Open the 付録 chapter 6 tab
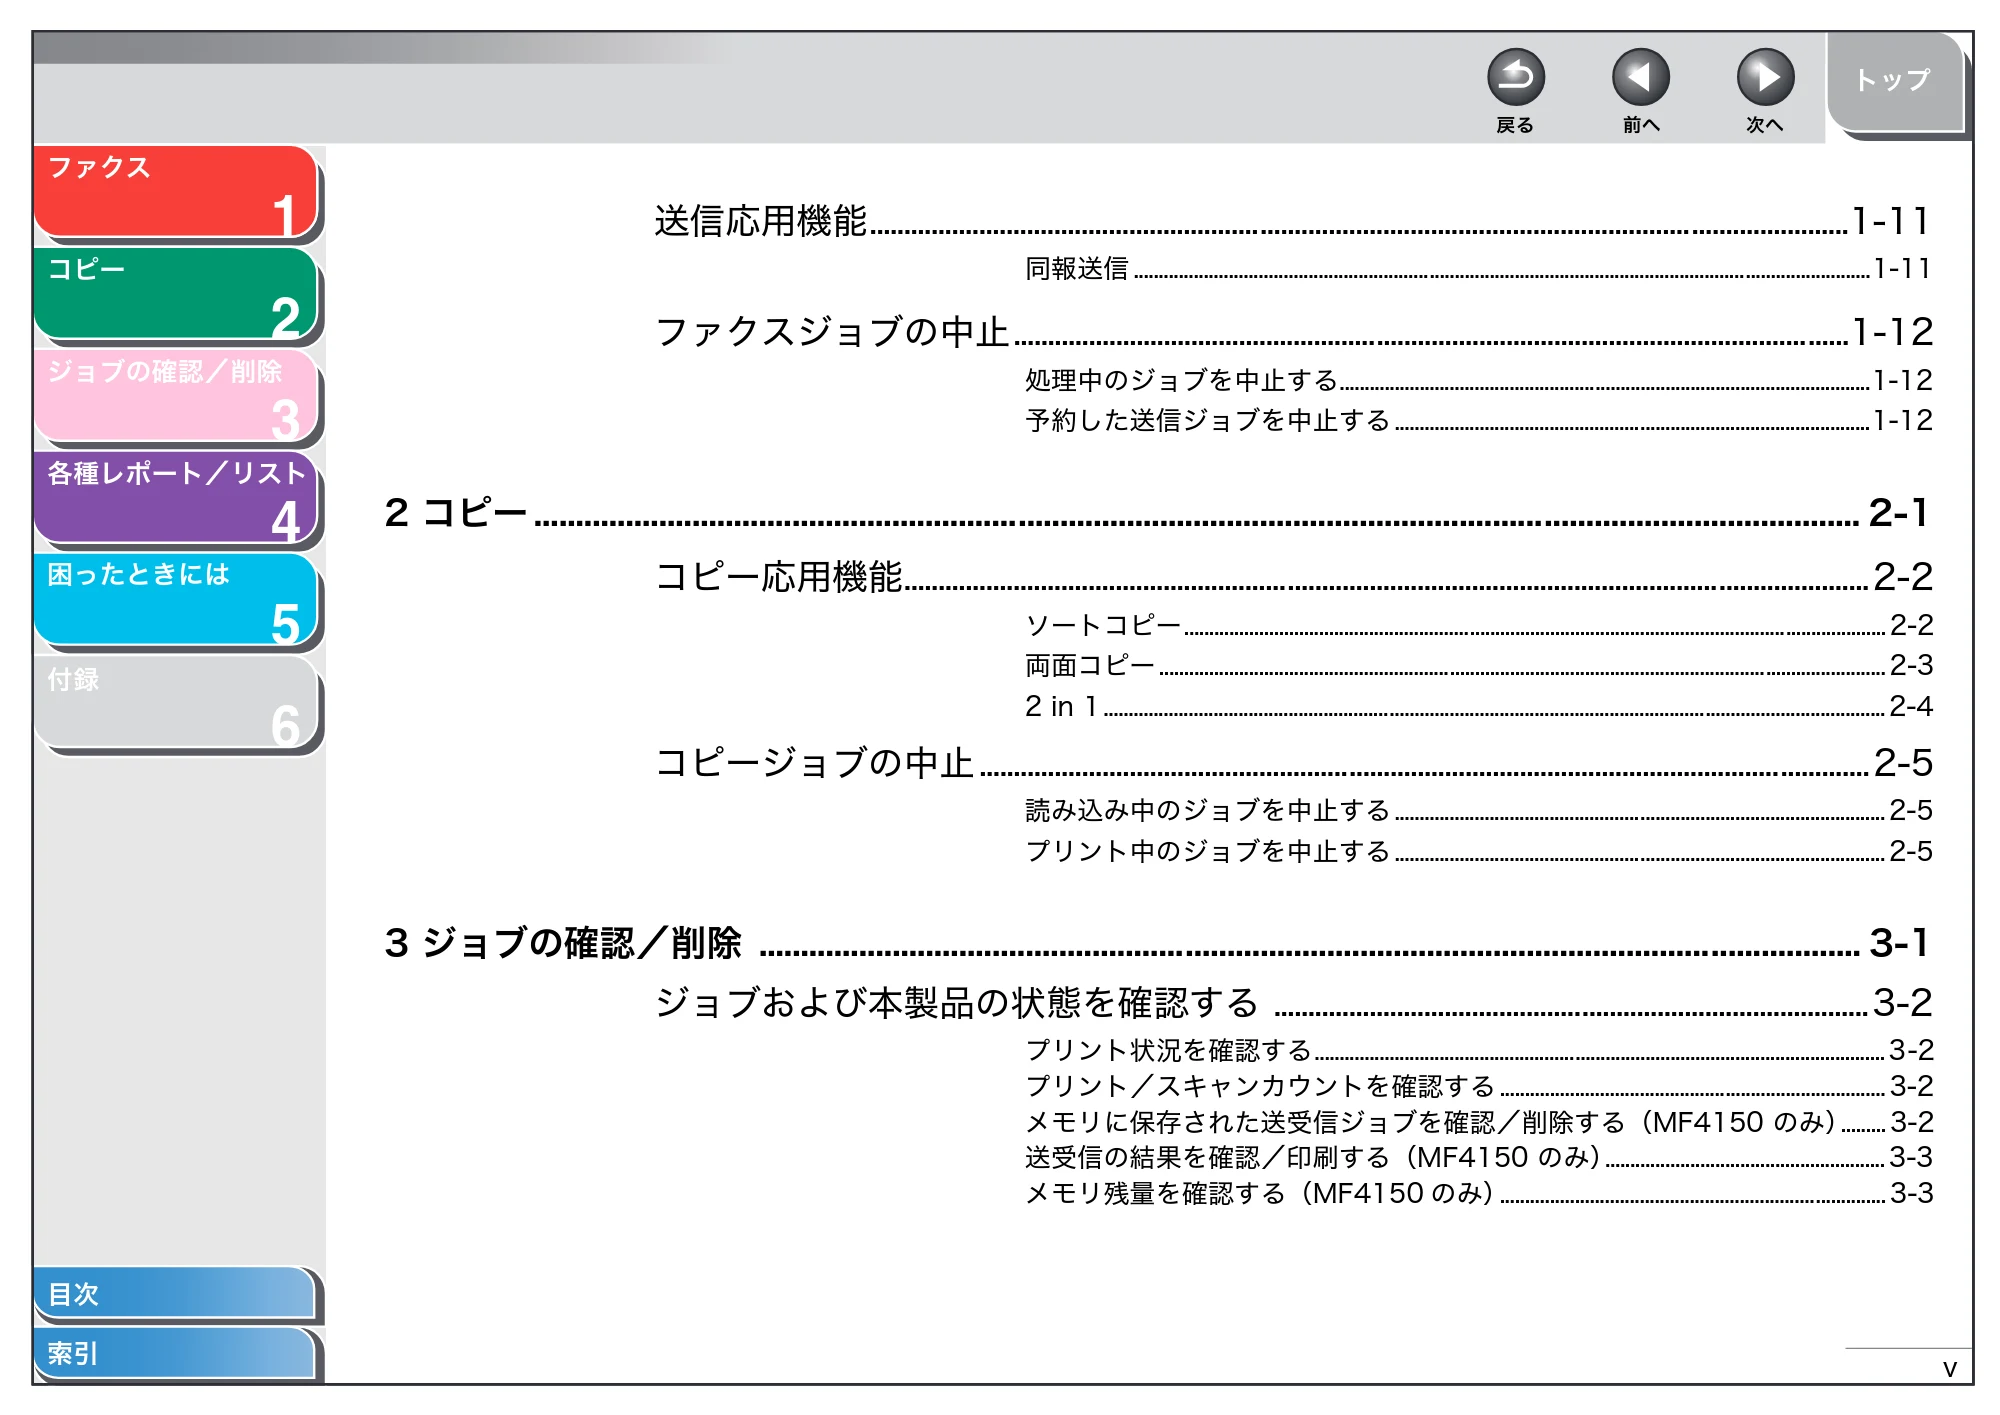Screen dimensions: 2000x1415 pyautogui.click(x=176, y=703)
